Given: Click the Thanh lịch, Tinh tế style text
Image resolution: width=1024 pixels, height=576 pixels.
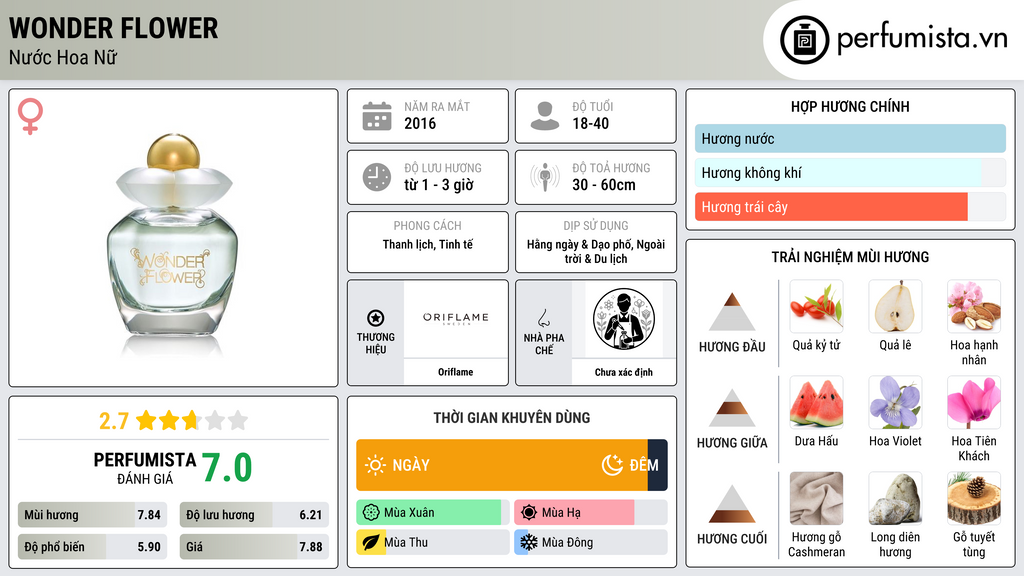Looking at the screenshot, I should point(428,244).
